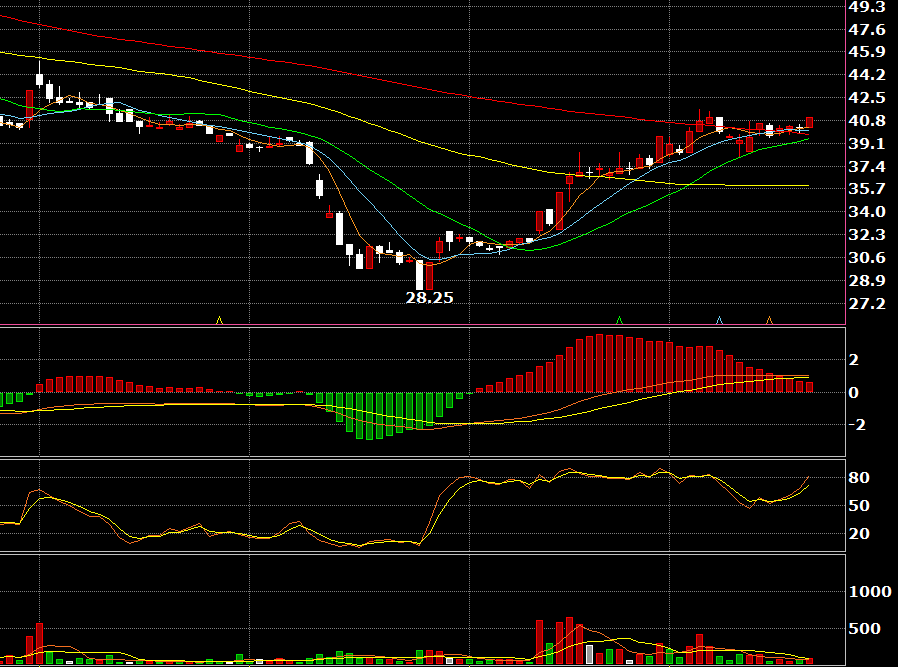Click the 0 label on the MACD axis

click(x=853, y=392)
